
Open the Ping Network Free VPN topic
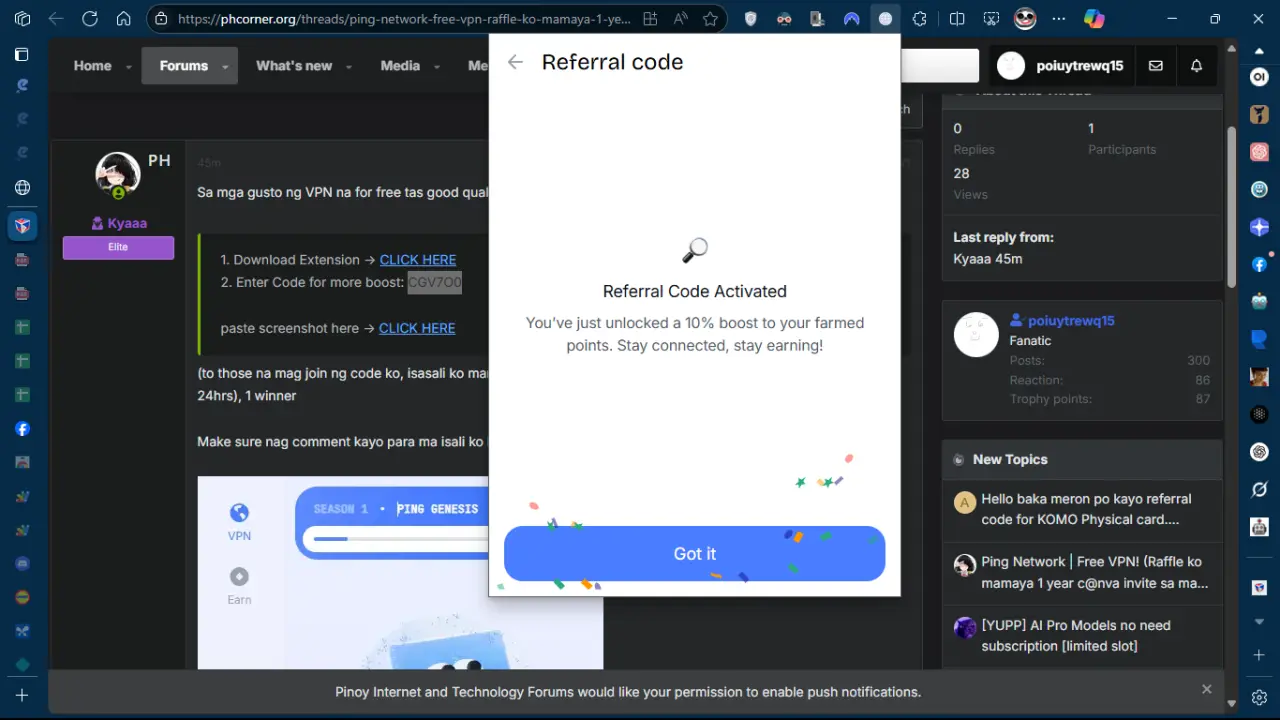[1095, 572]
